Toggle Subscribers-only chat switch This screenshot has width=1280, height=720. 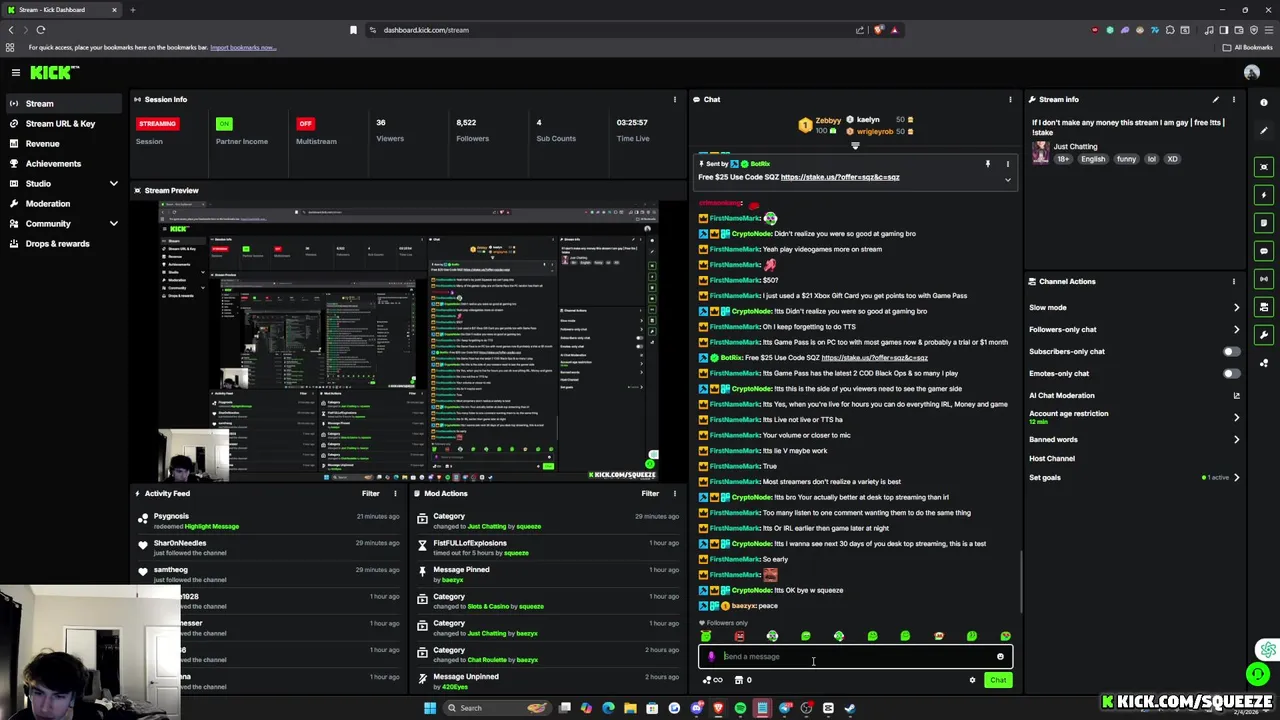[1232, 351]
